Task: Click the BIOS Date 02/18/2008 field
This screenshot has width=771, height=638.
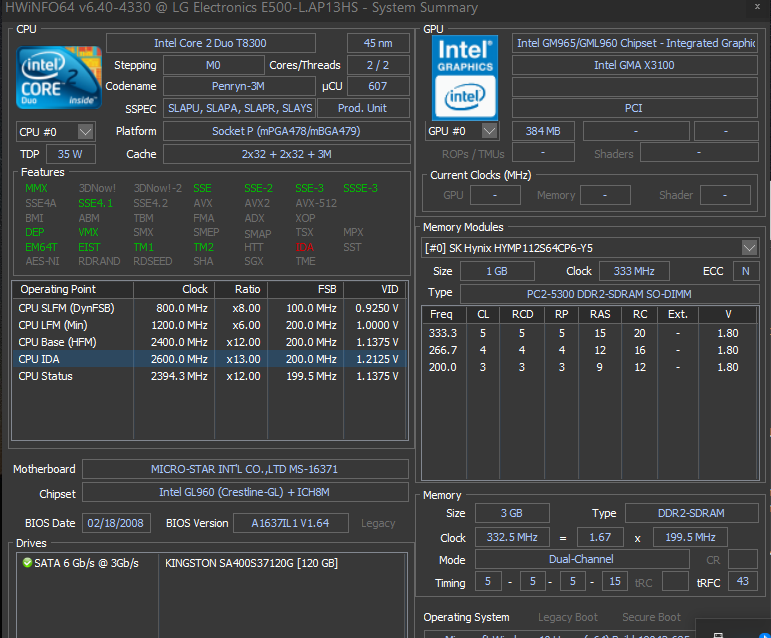Action: click(116, 523)
